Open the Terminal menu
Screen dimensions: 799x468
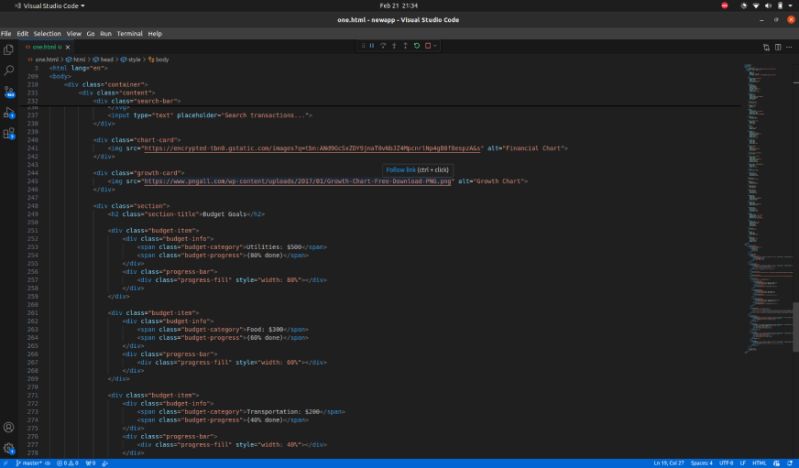(129, 34)
